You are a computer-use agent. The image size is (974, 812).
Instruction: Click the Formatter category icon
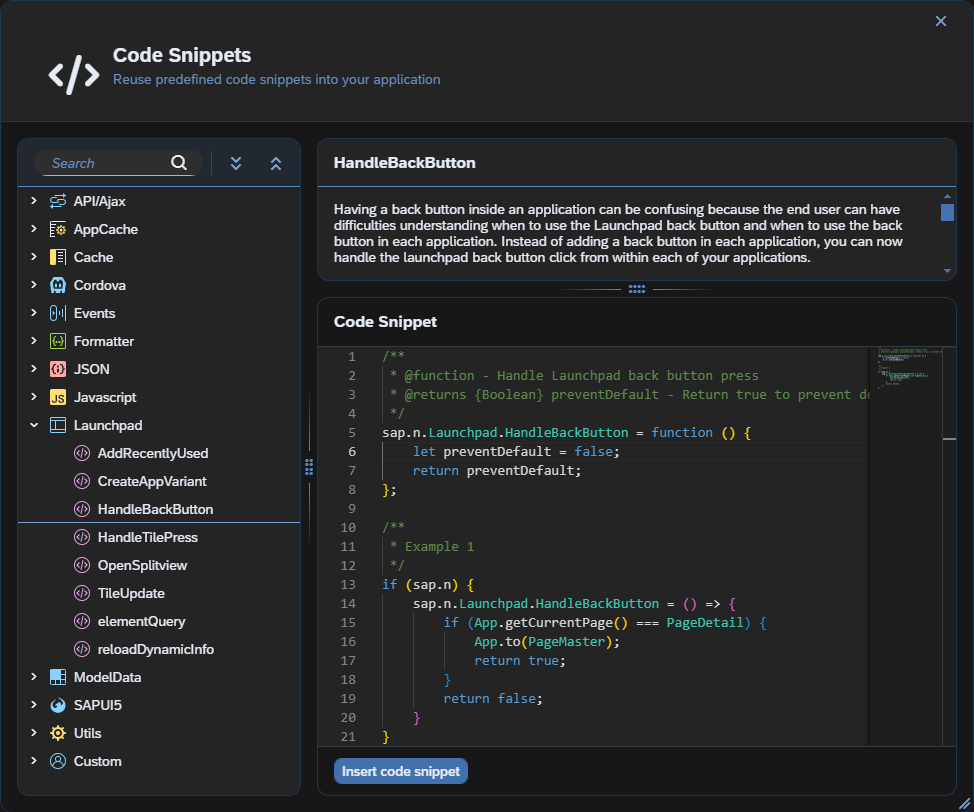point(58,341)
